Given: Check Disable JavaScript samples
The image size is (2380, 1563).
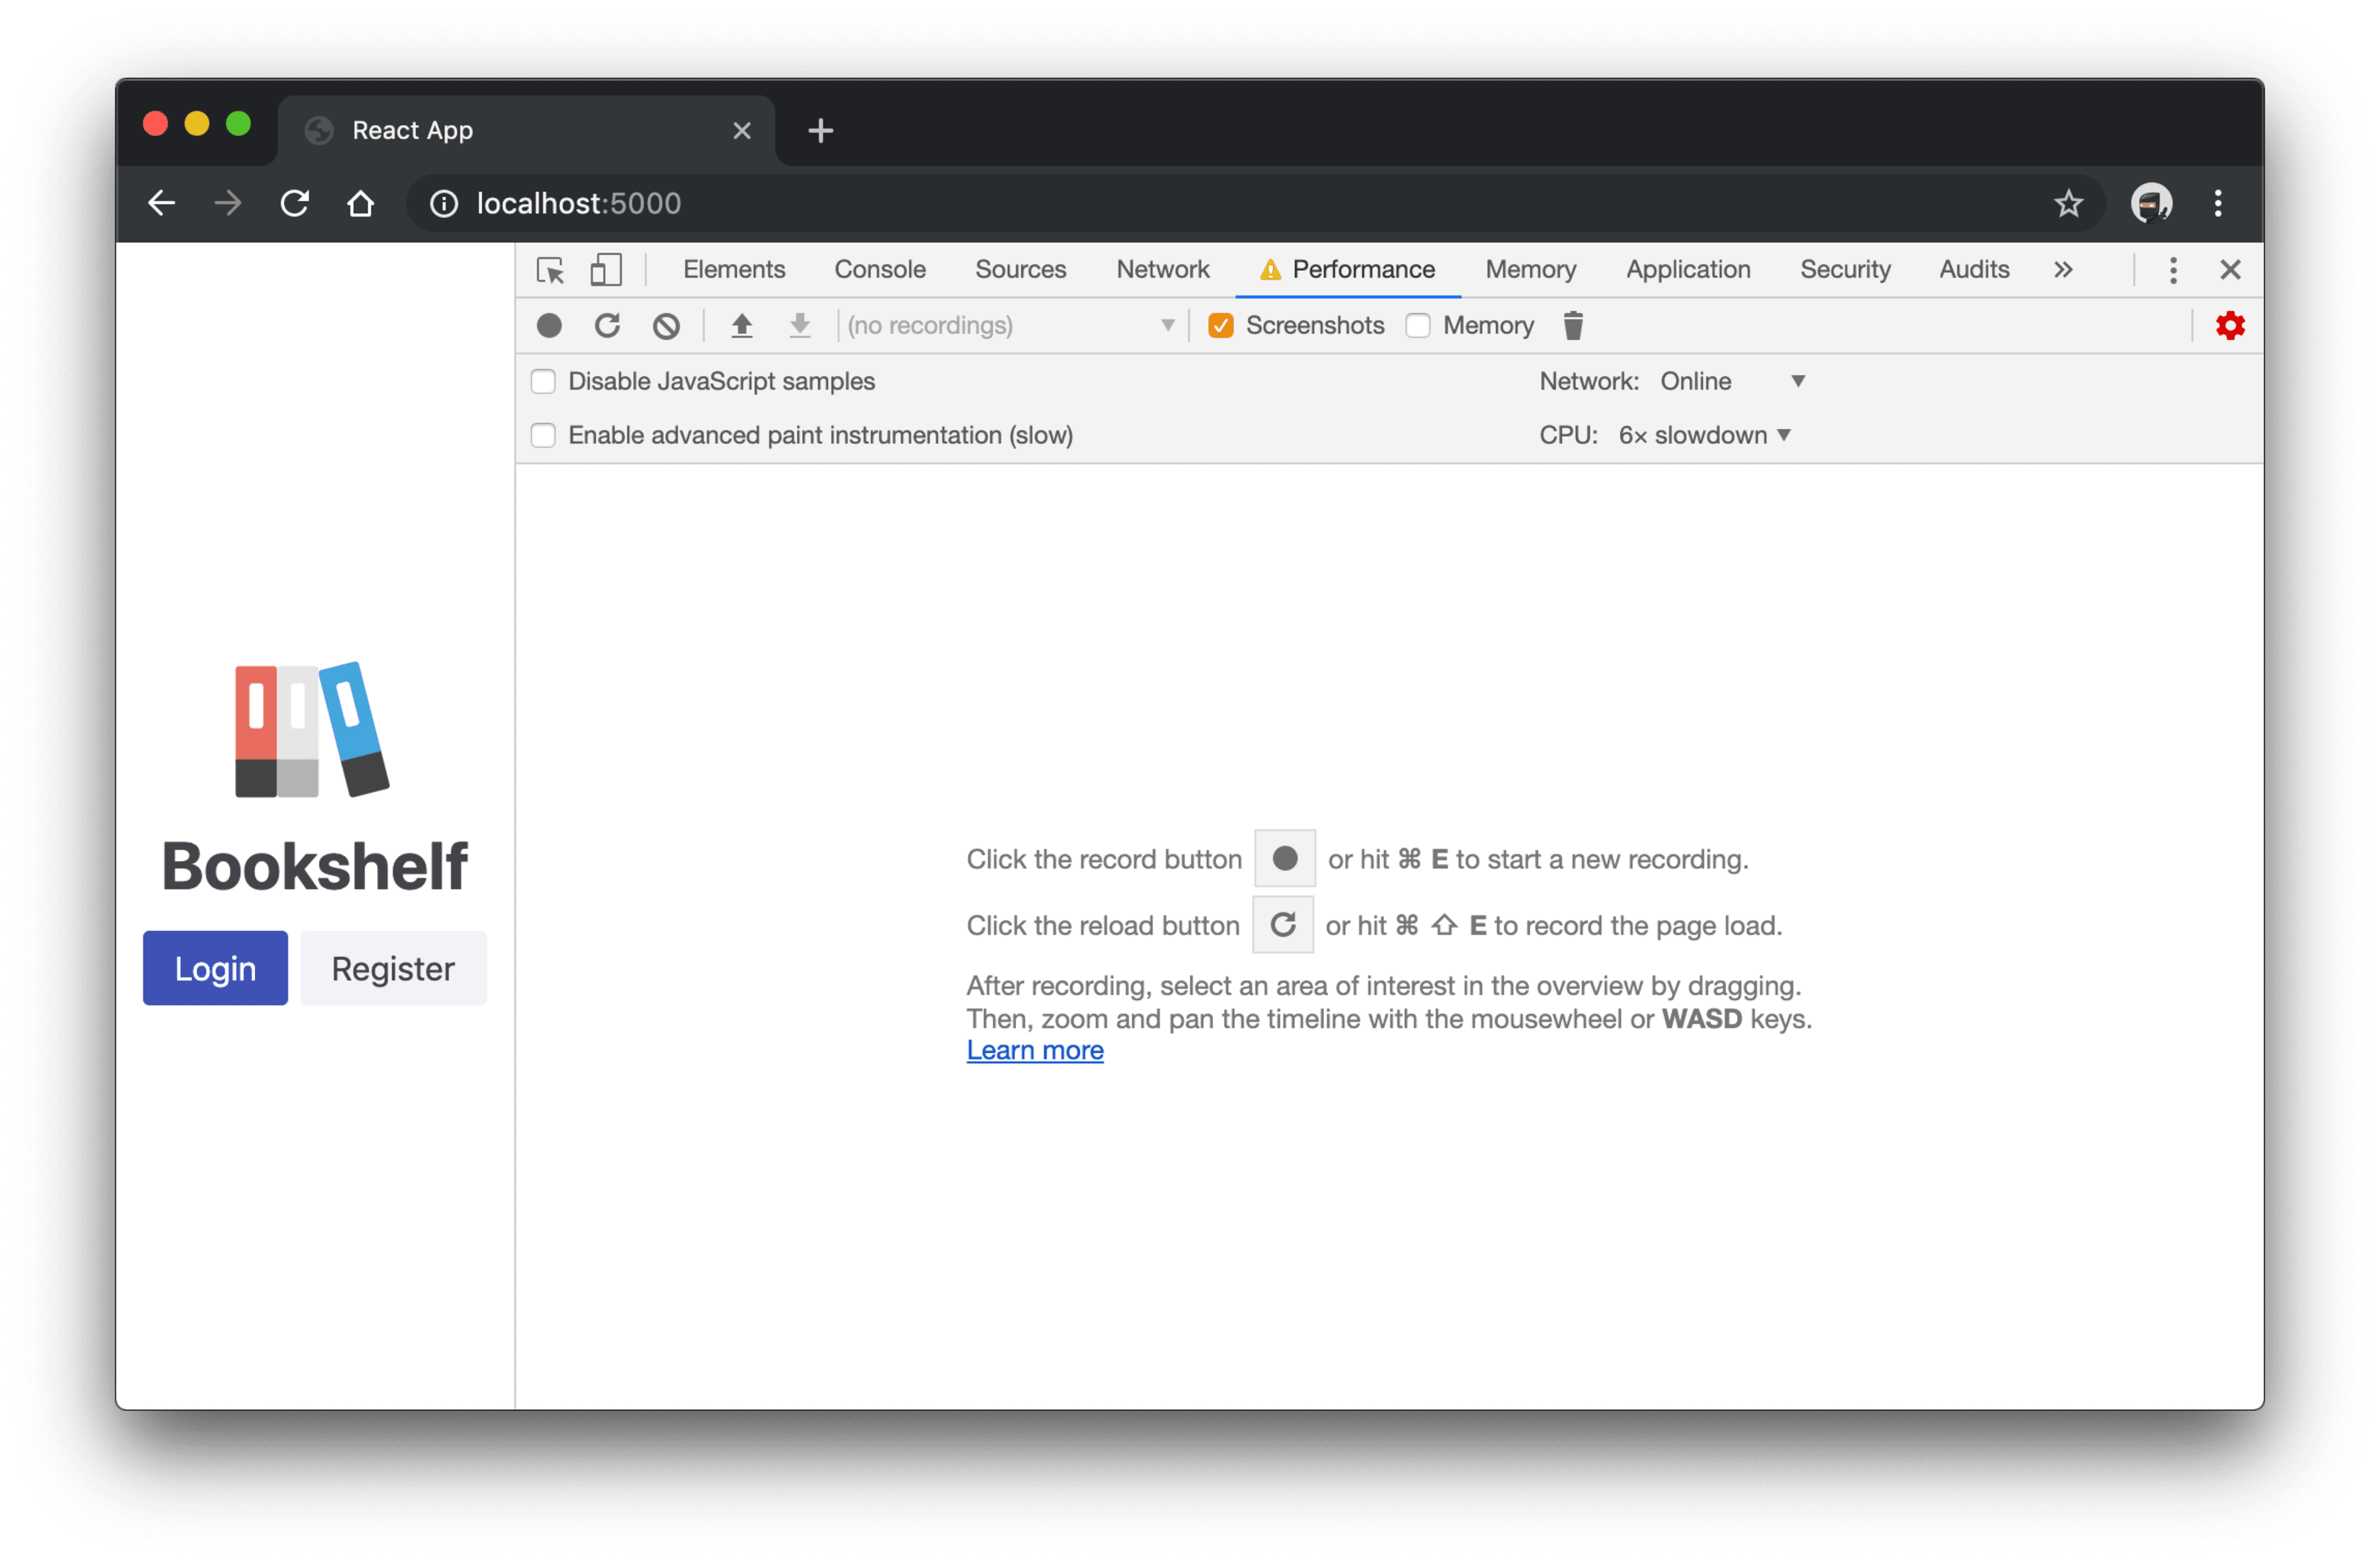Looking at the screenshot, I should point(543,382).
